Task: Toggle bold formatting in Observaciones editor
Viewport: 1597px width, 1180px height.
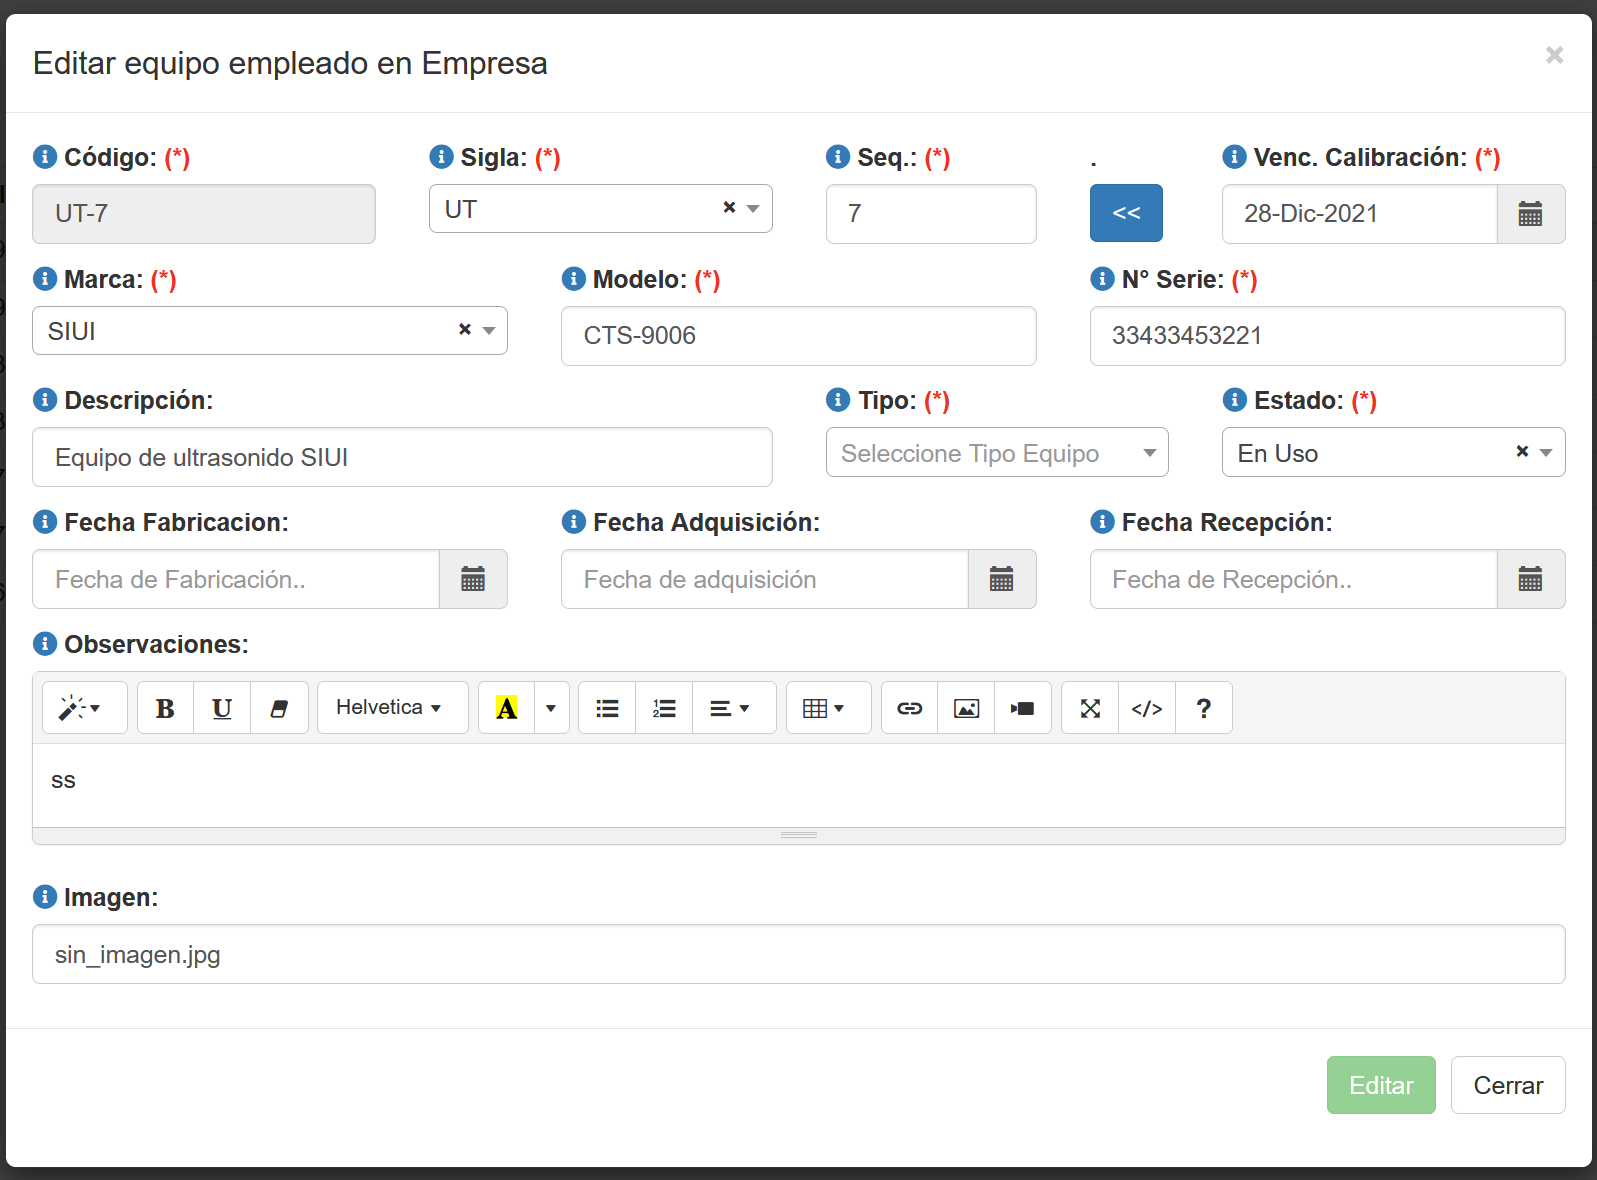Action: click(x=165, y=708)
